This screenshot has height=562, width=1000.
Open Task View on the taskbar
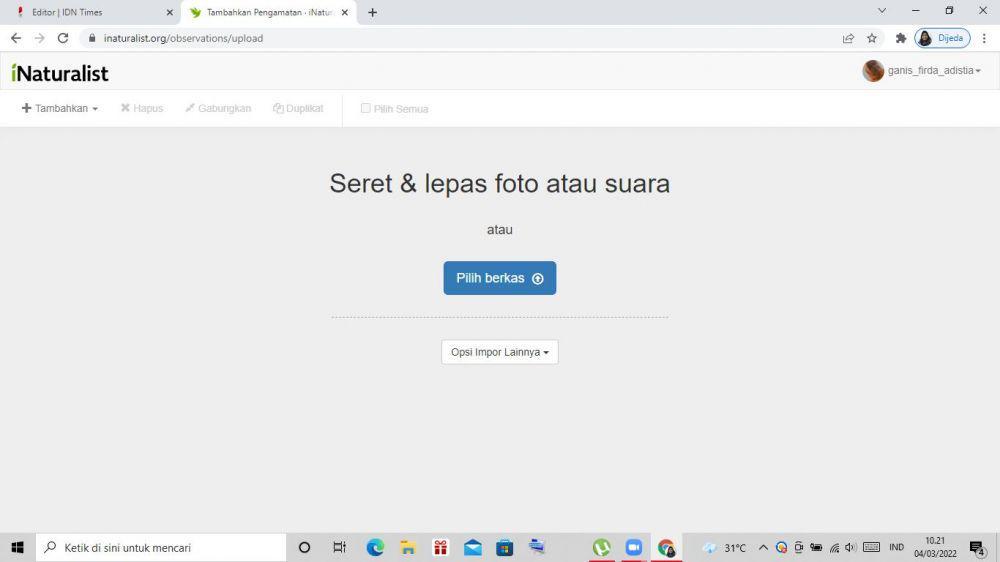pyautogui.click(x=339, y=547)
